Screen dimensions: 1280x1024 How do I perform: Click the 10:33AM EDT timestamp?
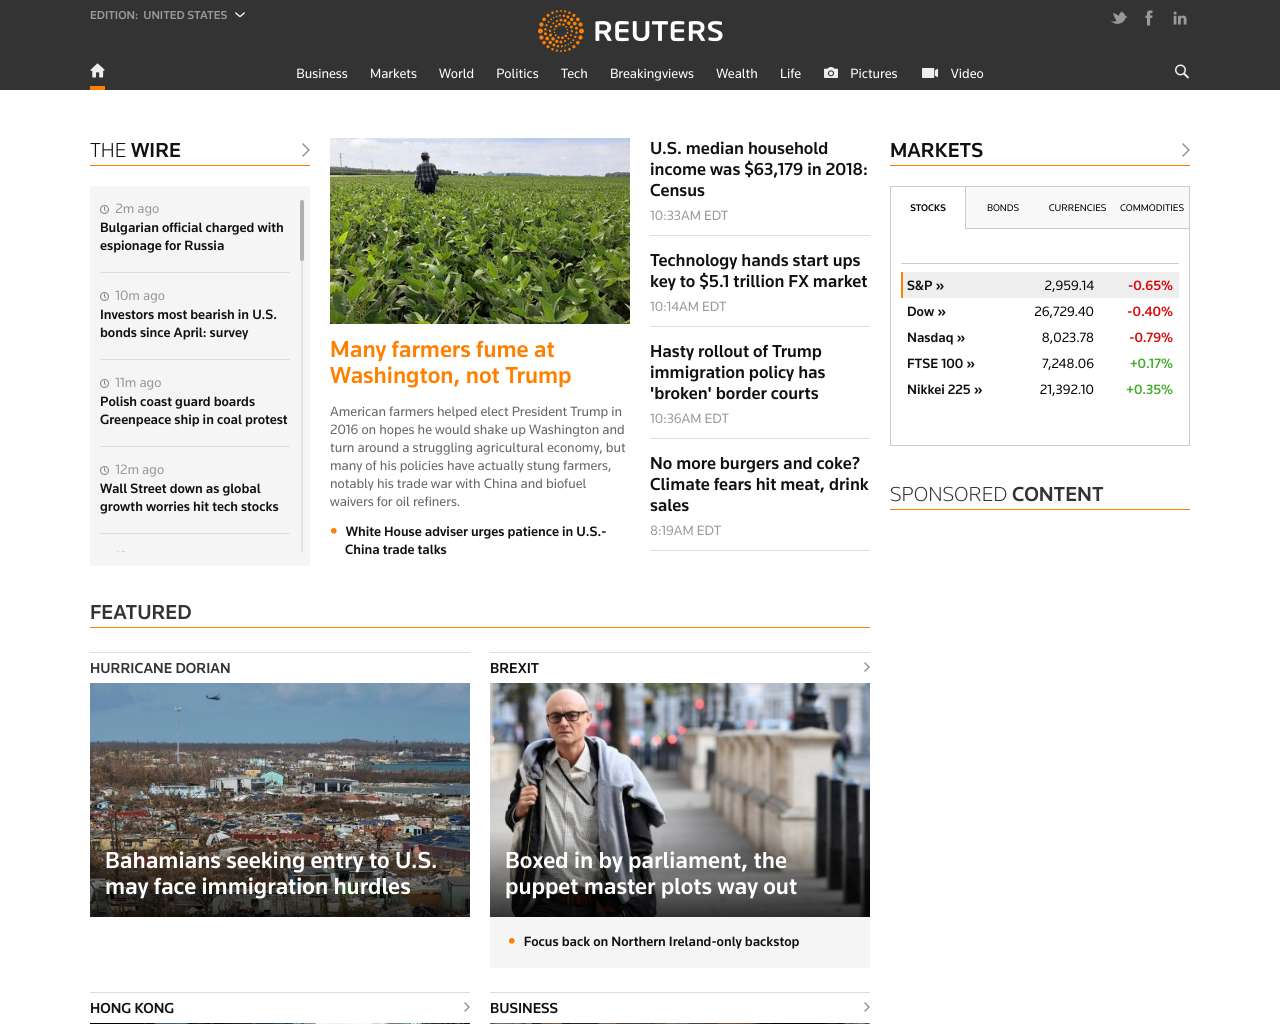click(x=689, y=215)
